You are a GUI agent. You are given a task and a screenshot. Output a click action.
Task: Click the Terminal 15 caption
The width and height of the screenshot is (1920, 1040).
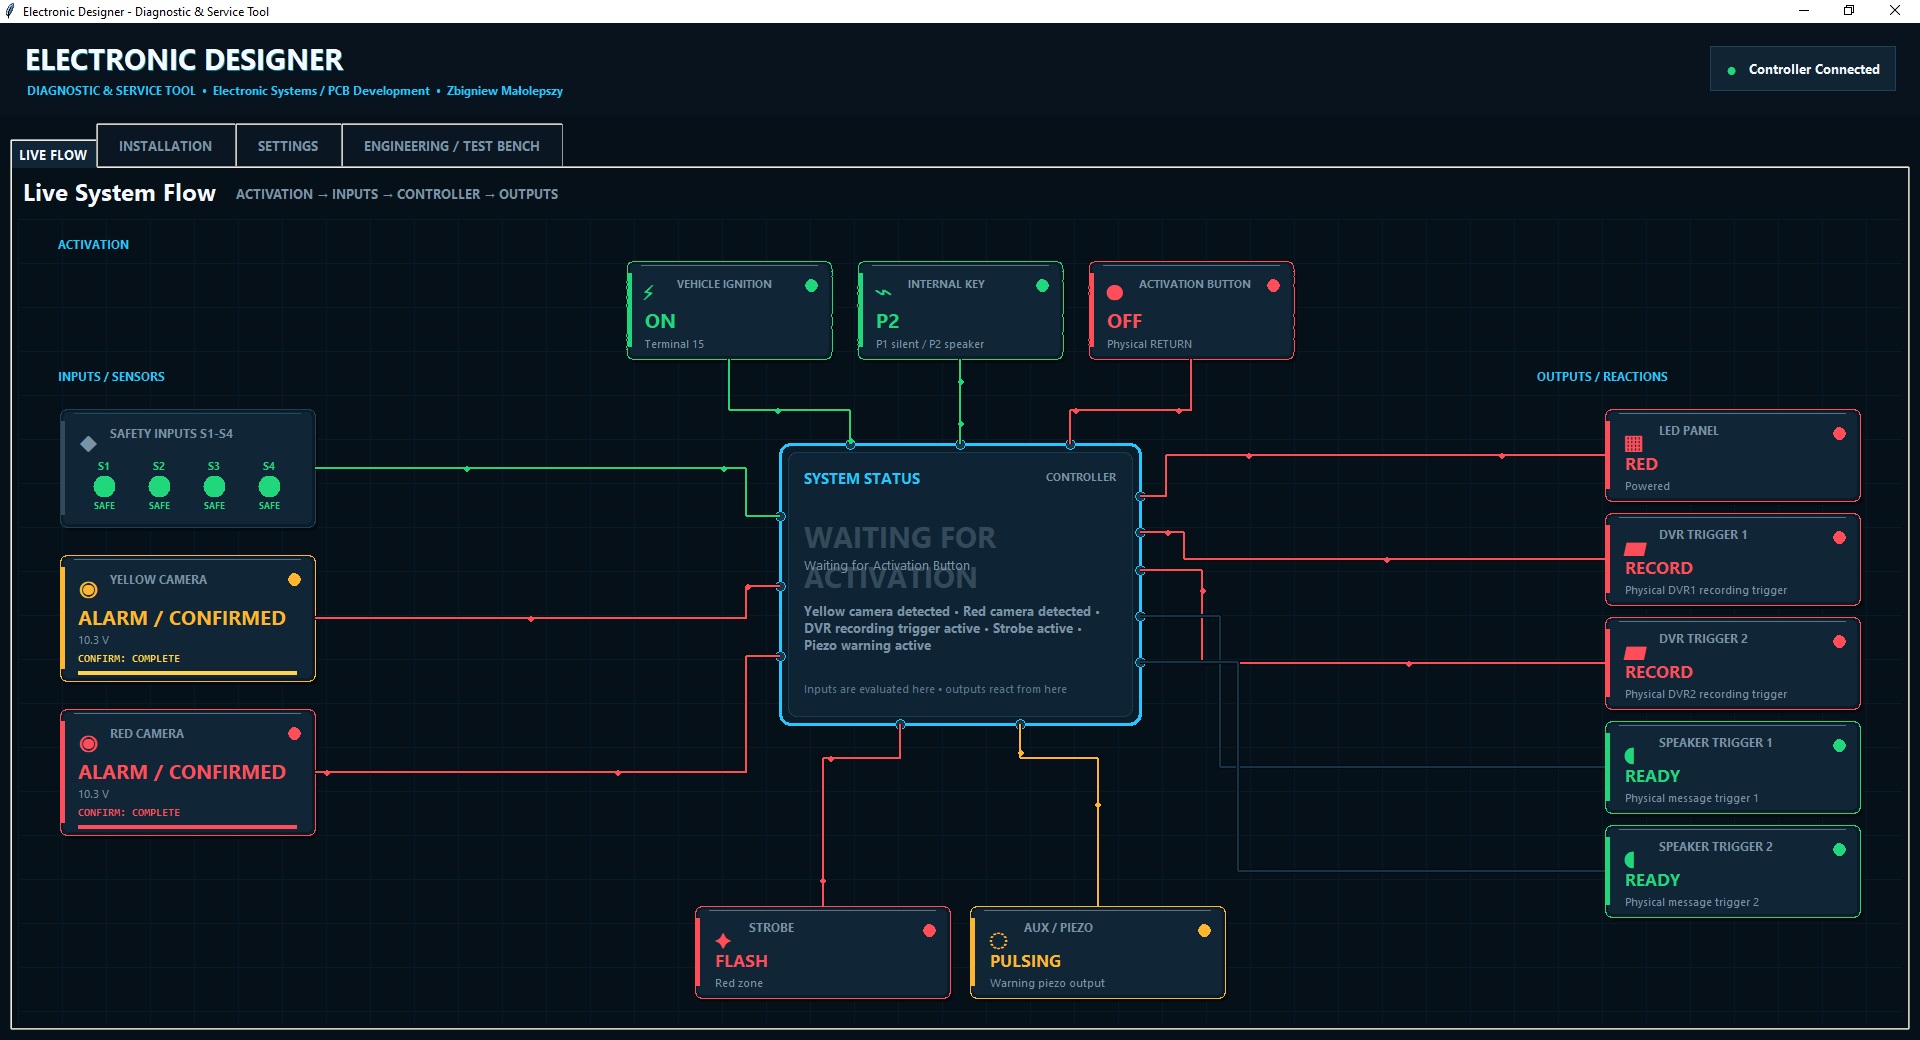tap(674, 344)
